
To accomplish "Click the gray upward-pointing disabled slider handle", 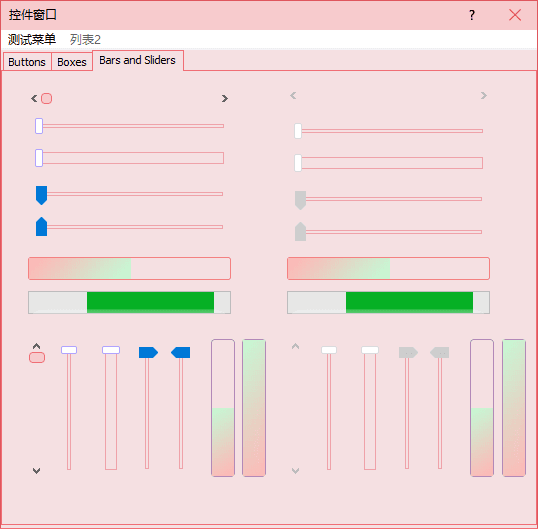I will tap(301, 232).
